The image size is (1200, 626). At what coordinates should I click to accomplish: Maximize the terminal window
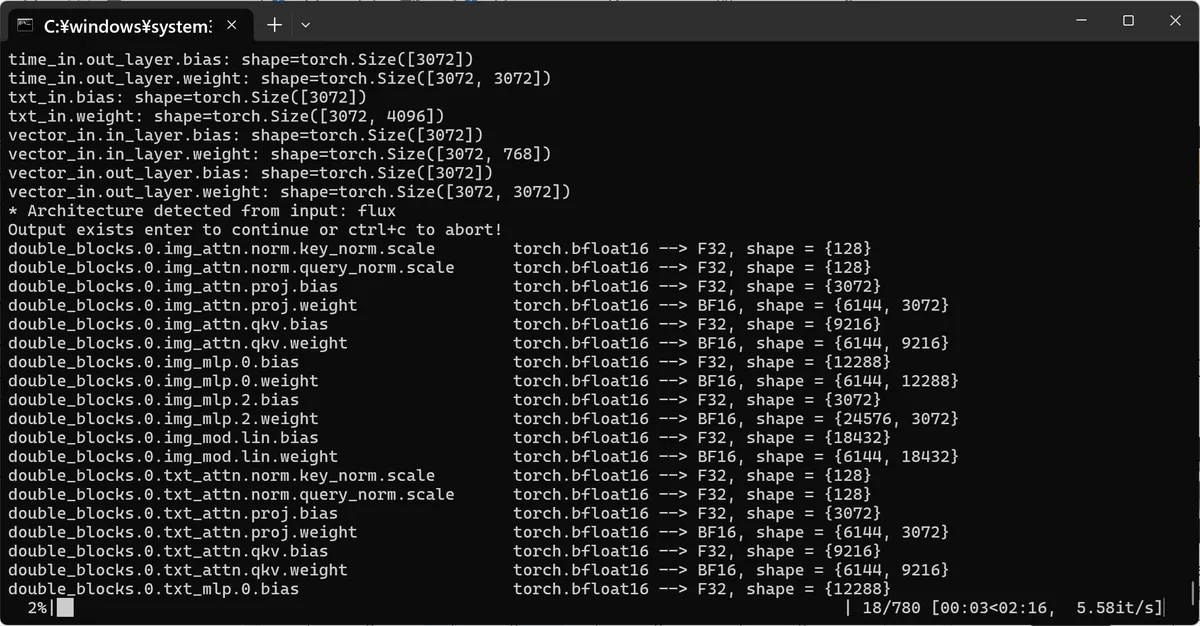(x=1128, y=20)
